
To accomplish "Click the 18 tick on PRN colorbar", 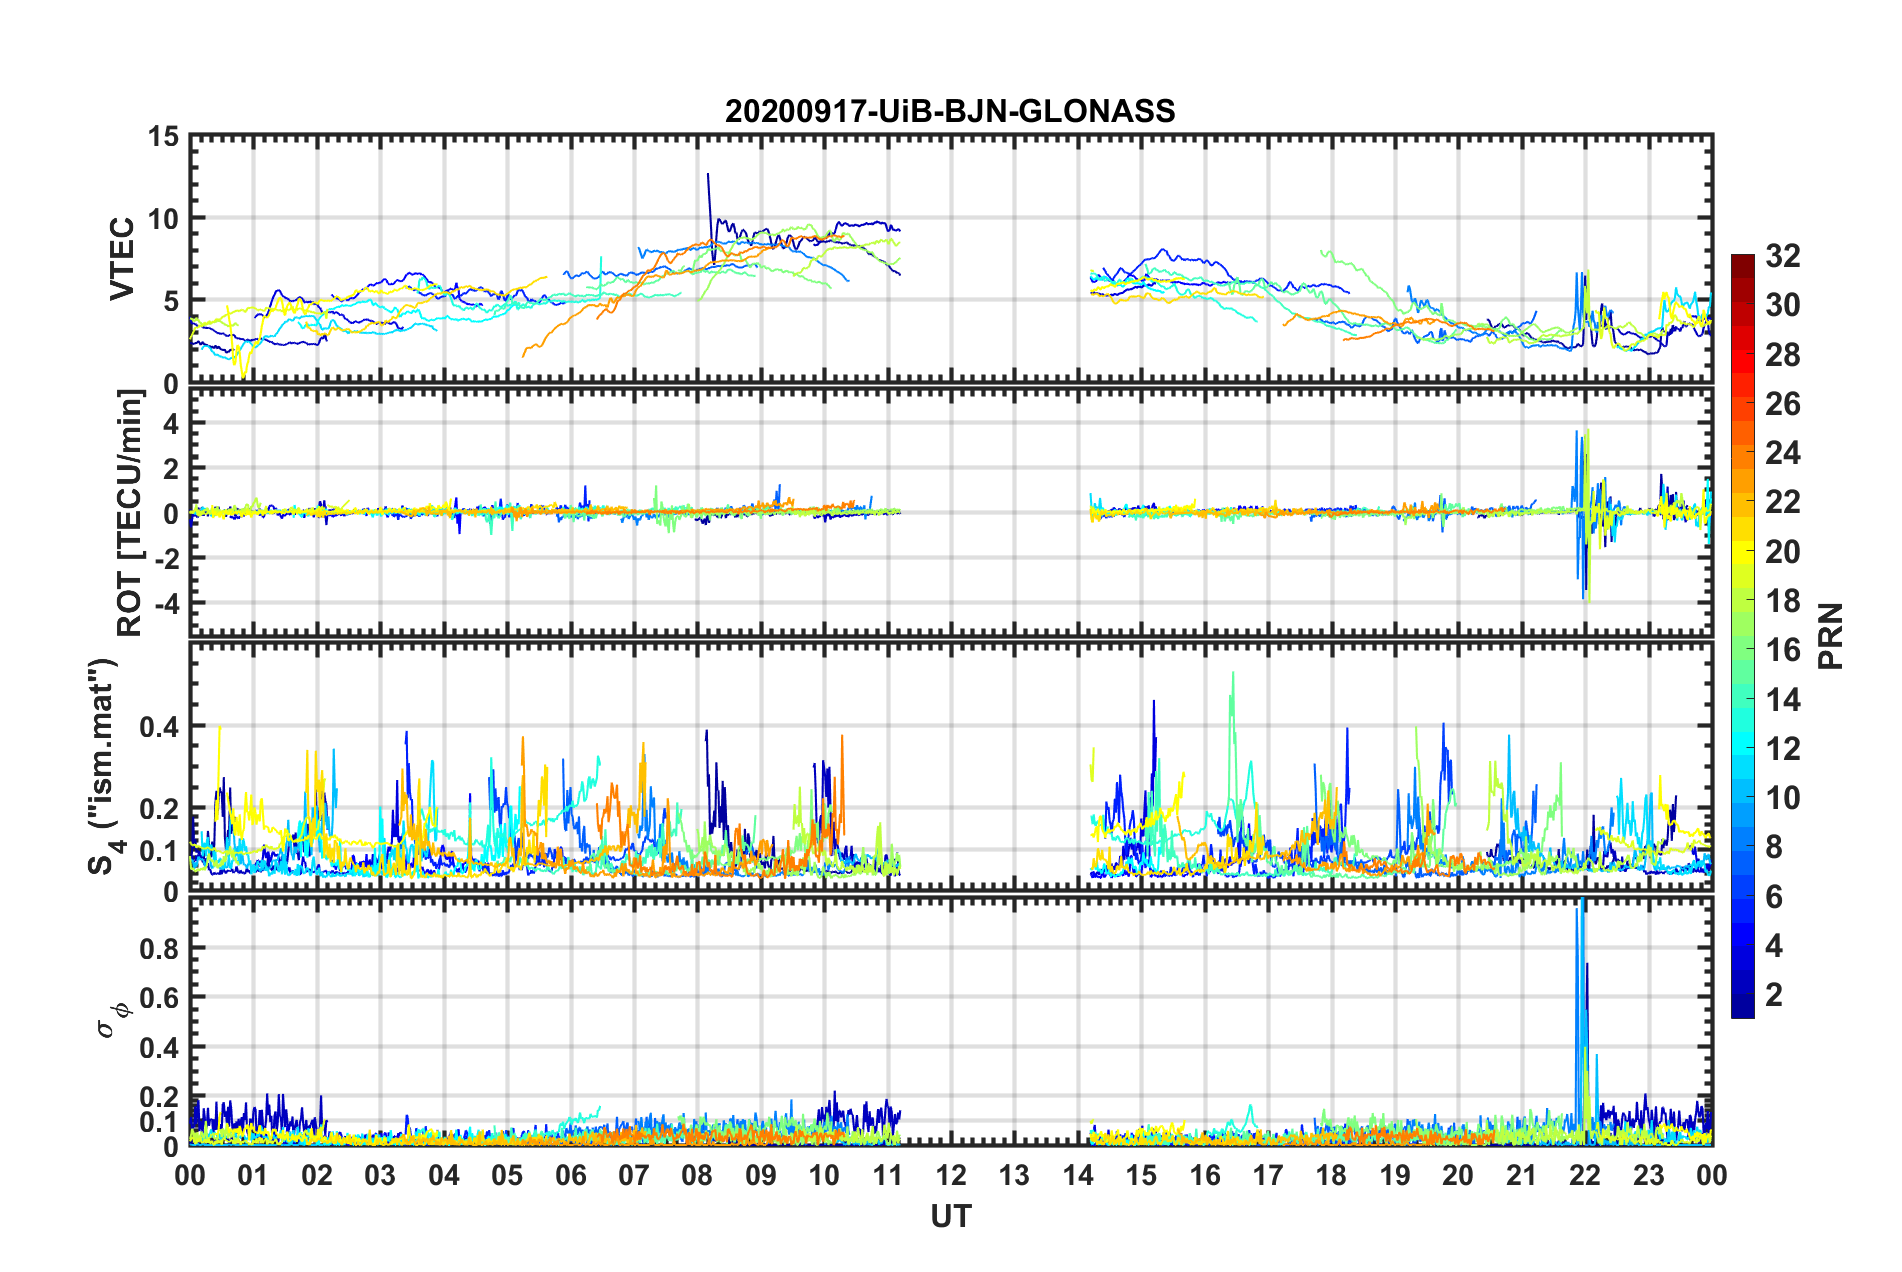I will pos(1782,601).
